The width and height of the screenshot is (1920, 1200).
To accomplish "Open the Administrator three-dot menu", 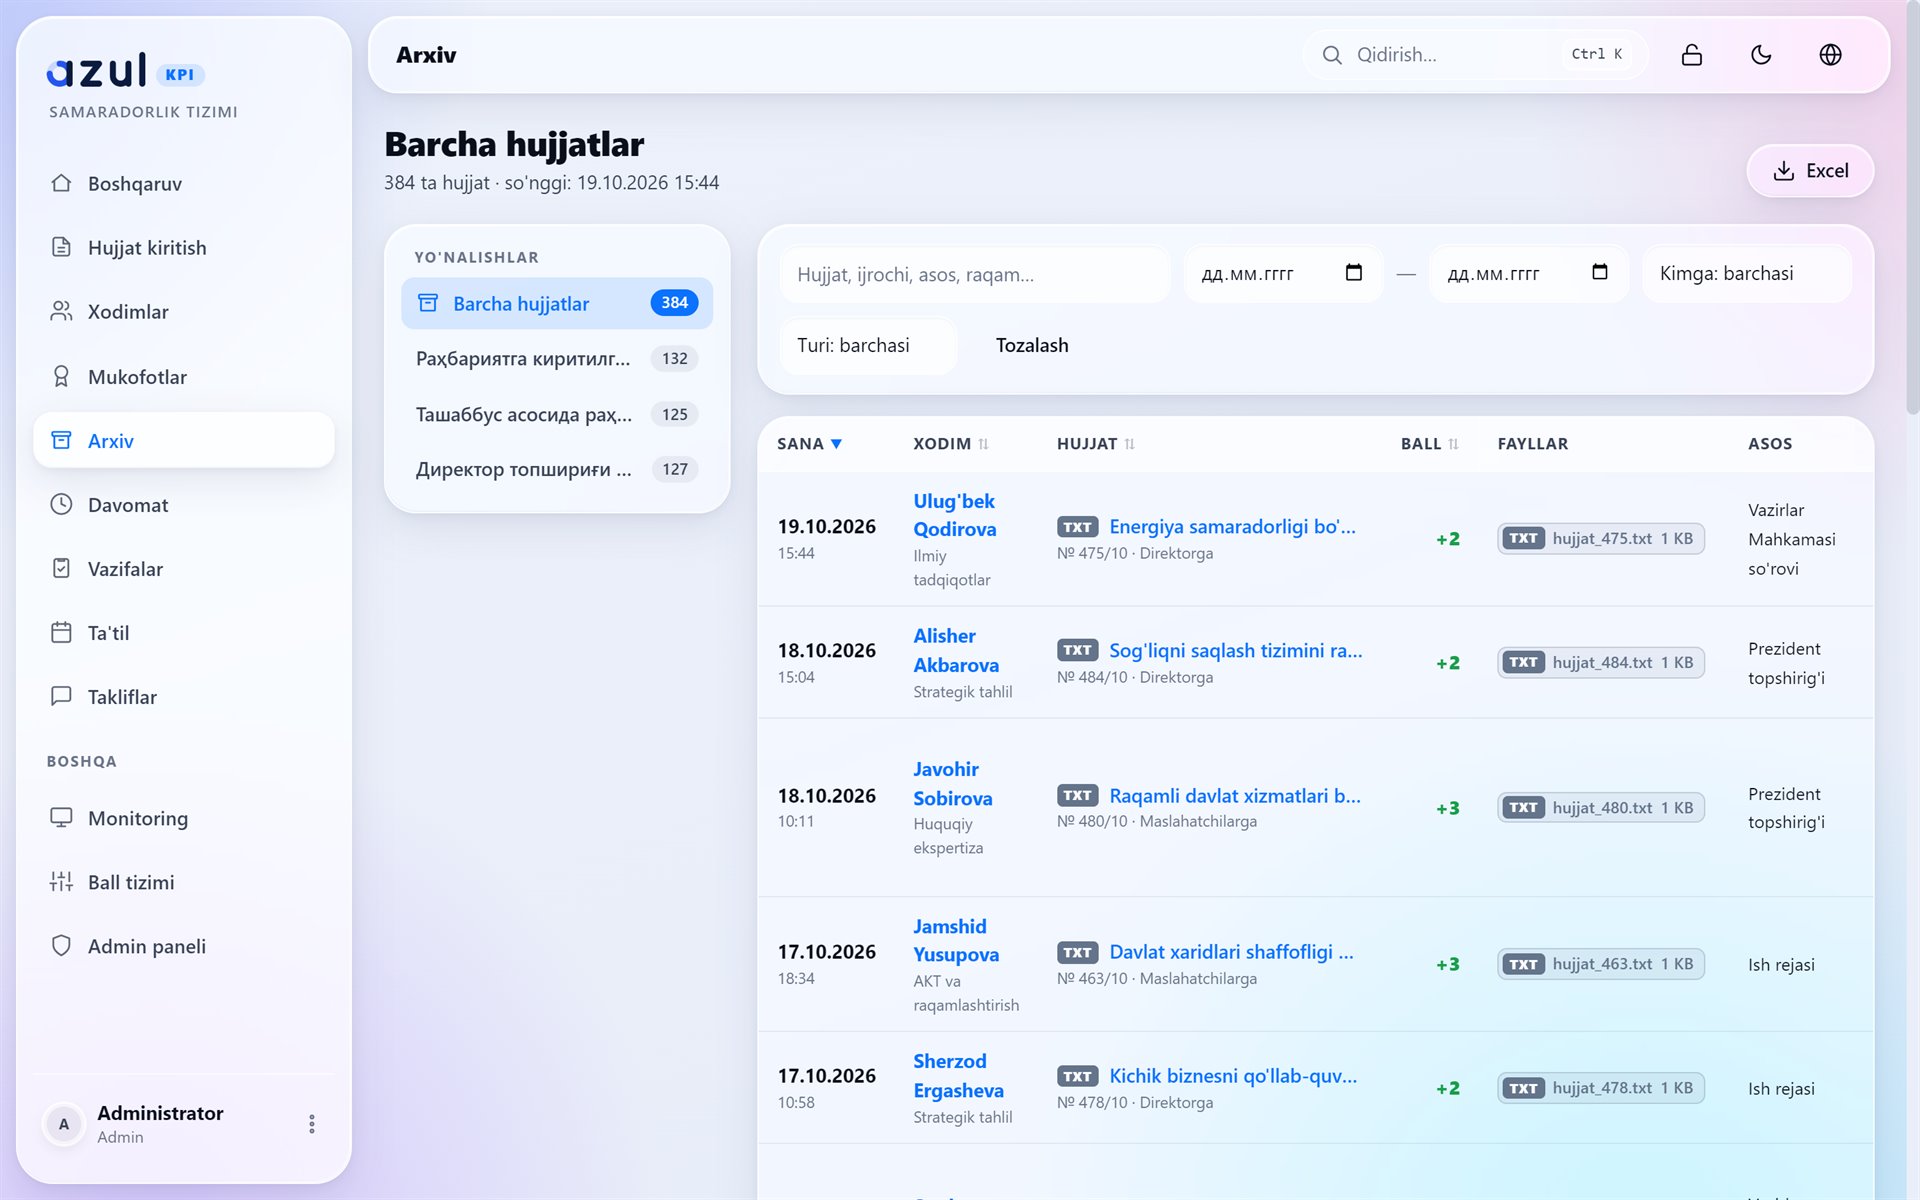I will (312, 1124).
